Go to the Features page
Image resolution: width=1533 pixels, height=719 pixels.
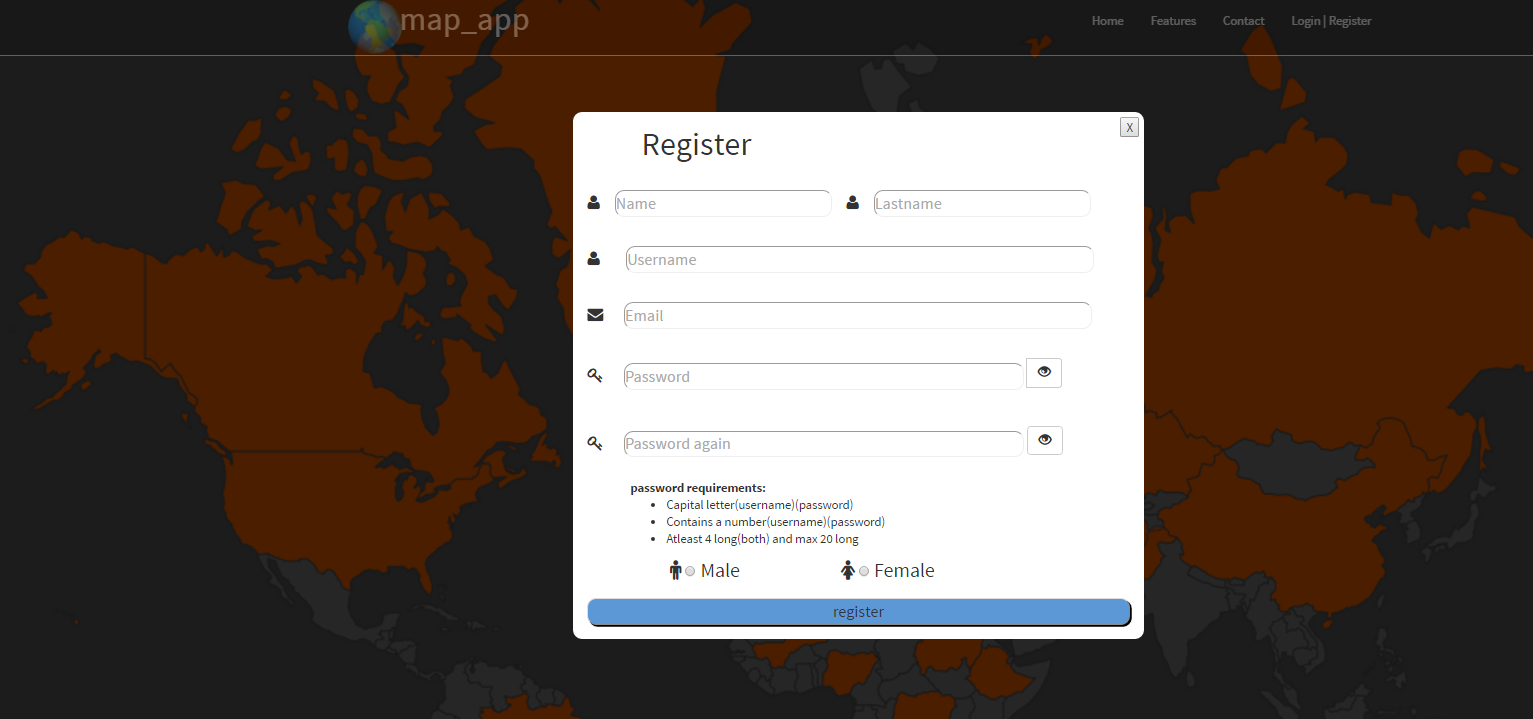click(x=1173, y=21)
